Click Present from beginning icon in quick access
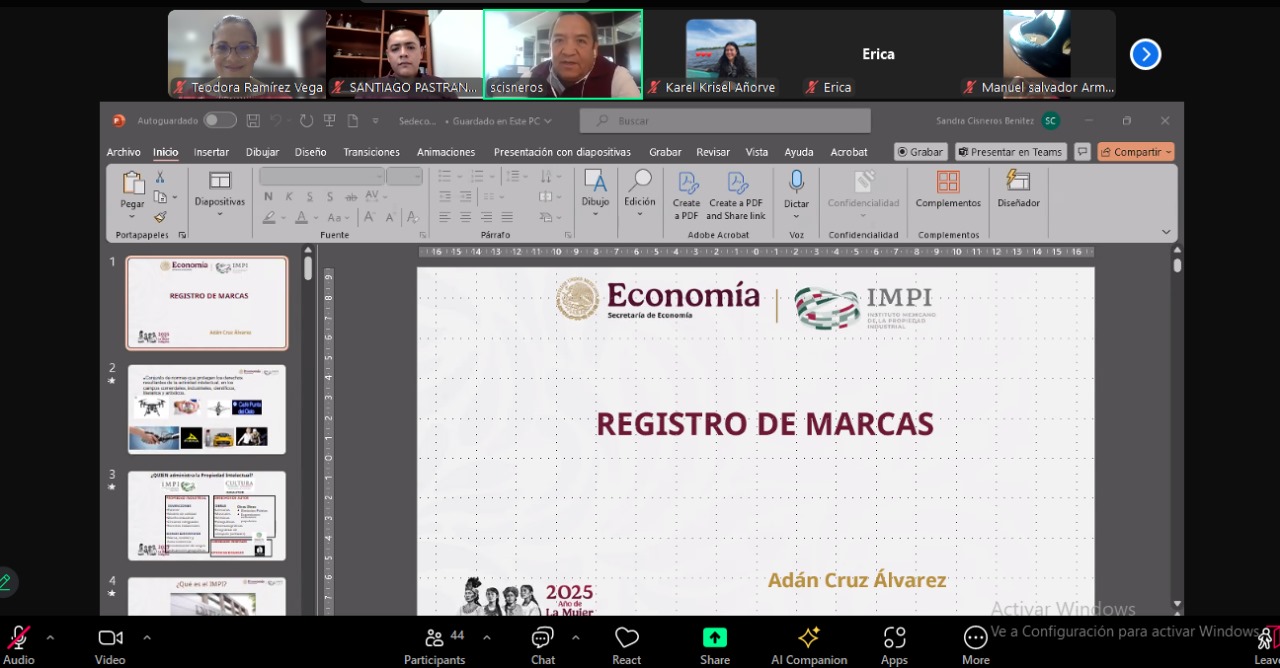Viewport: 1280px width, 668px height. (x=329, y=121)
